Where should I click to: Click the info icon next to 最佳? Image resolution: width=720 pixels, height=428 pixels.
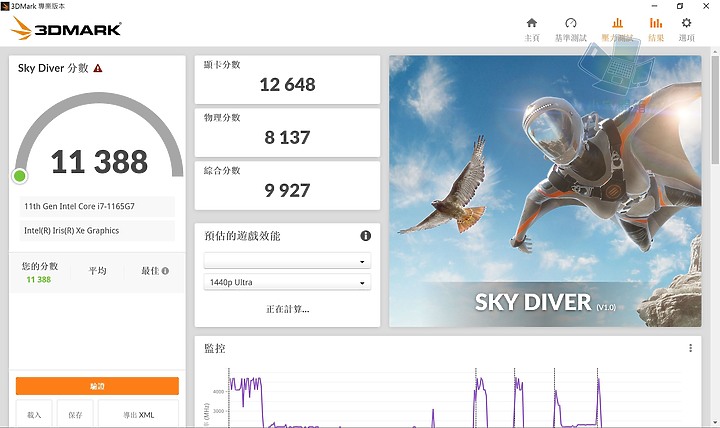(165, 271)
